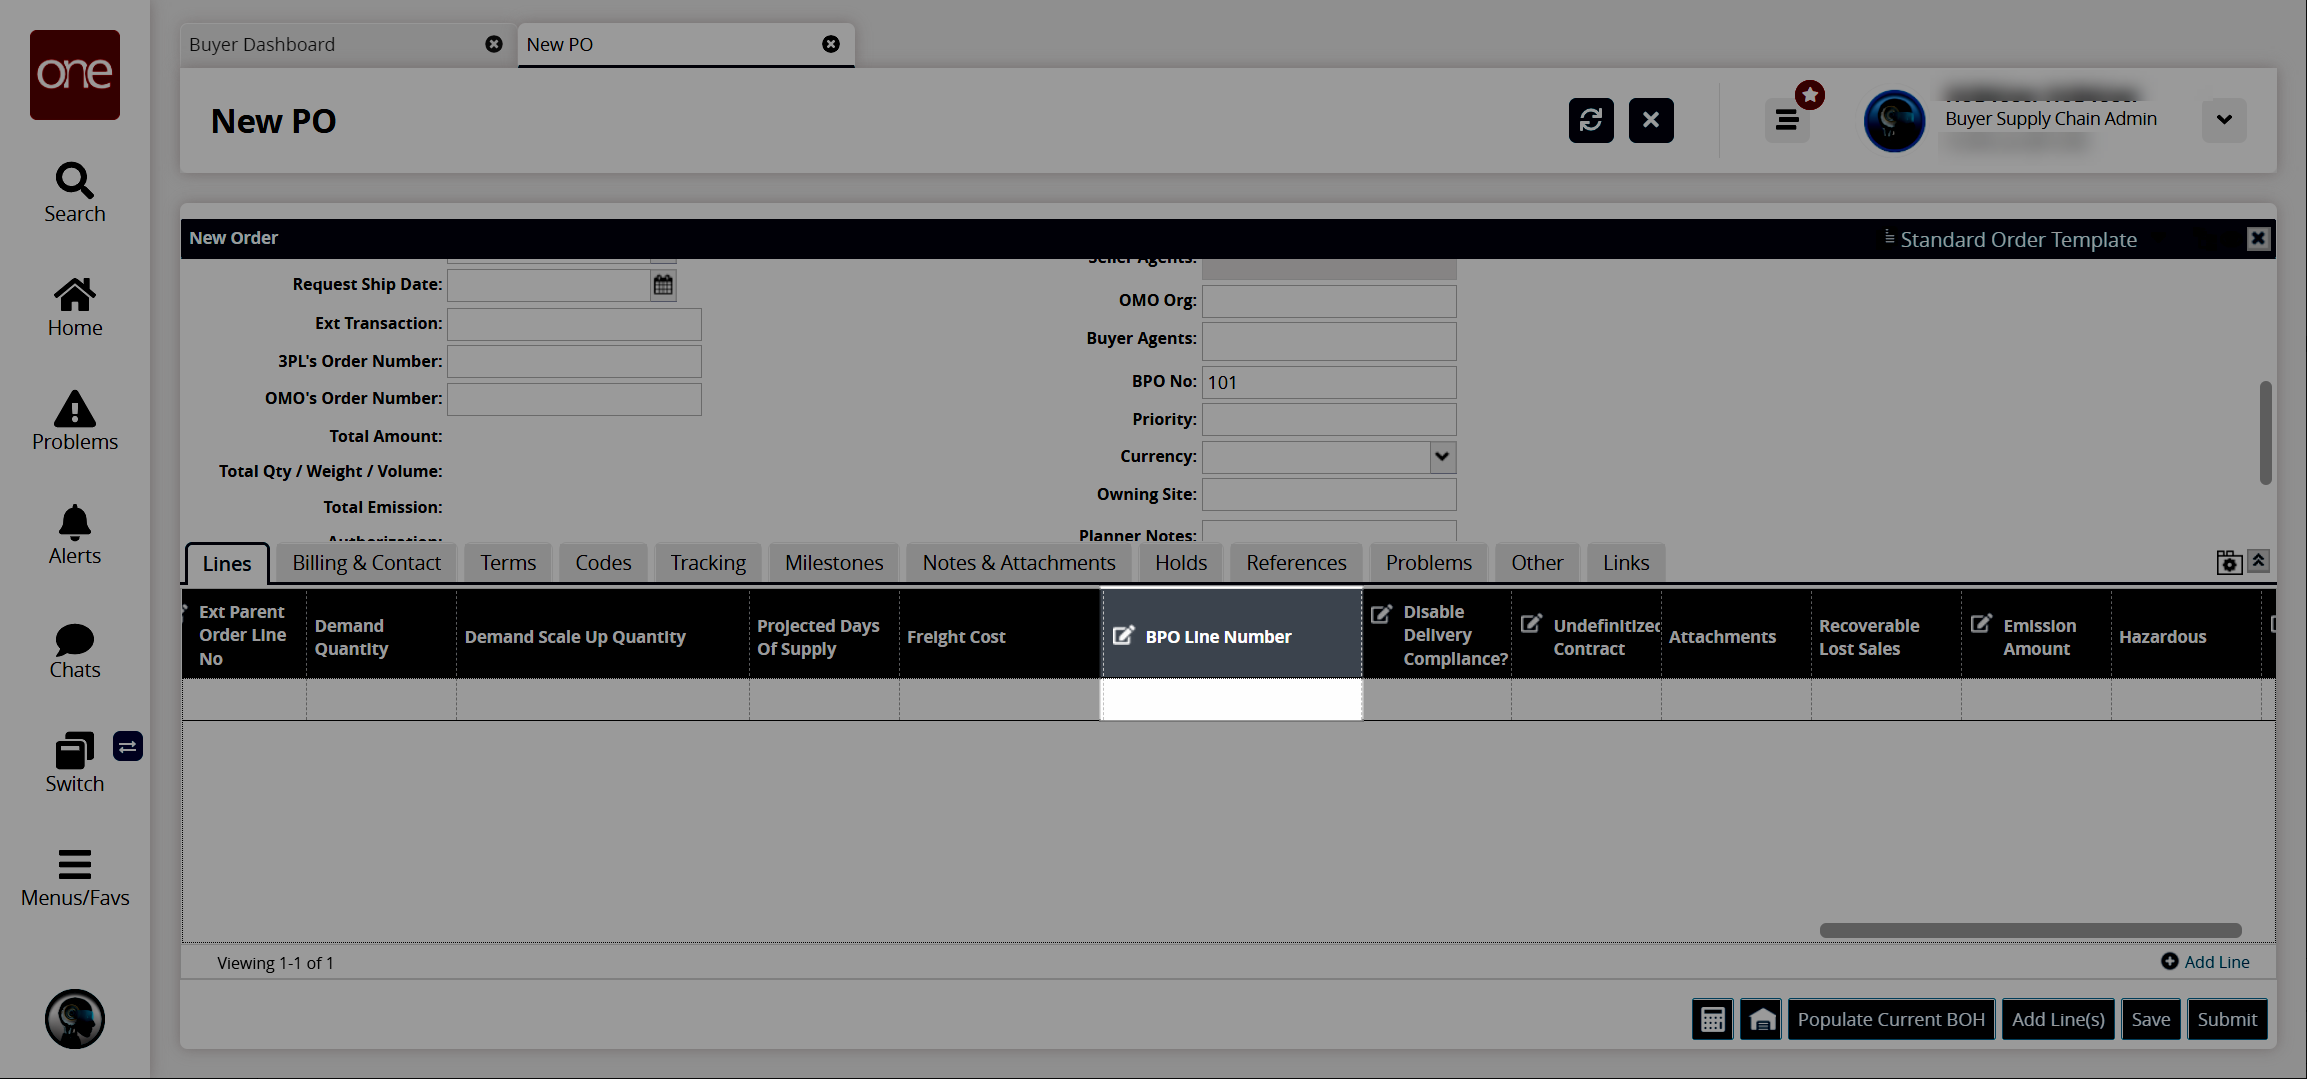Click the refresh icon in header
The image size is (2307, 1079).
1590,121
